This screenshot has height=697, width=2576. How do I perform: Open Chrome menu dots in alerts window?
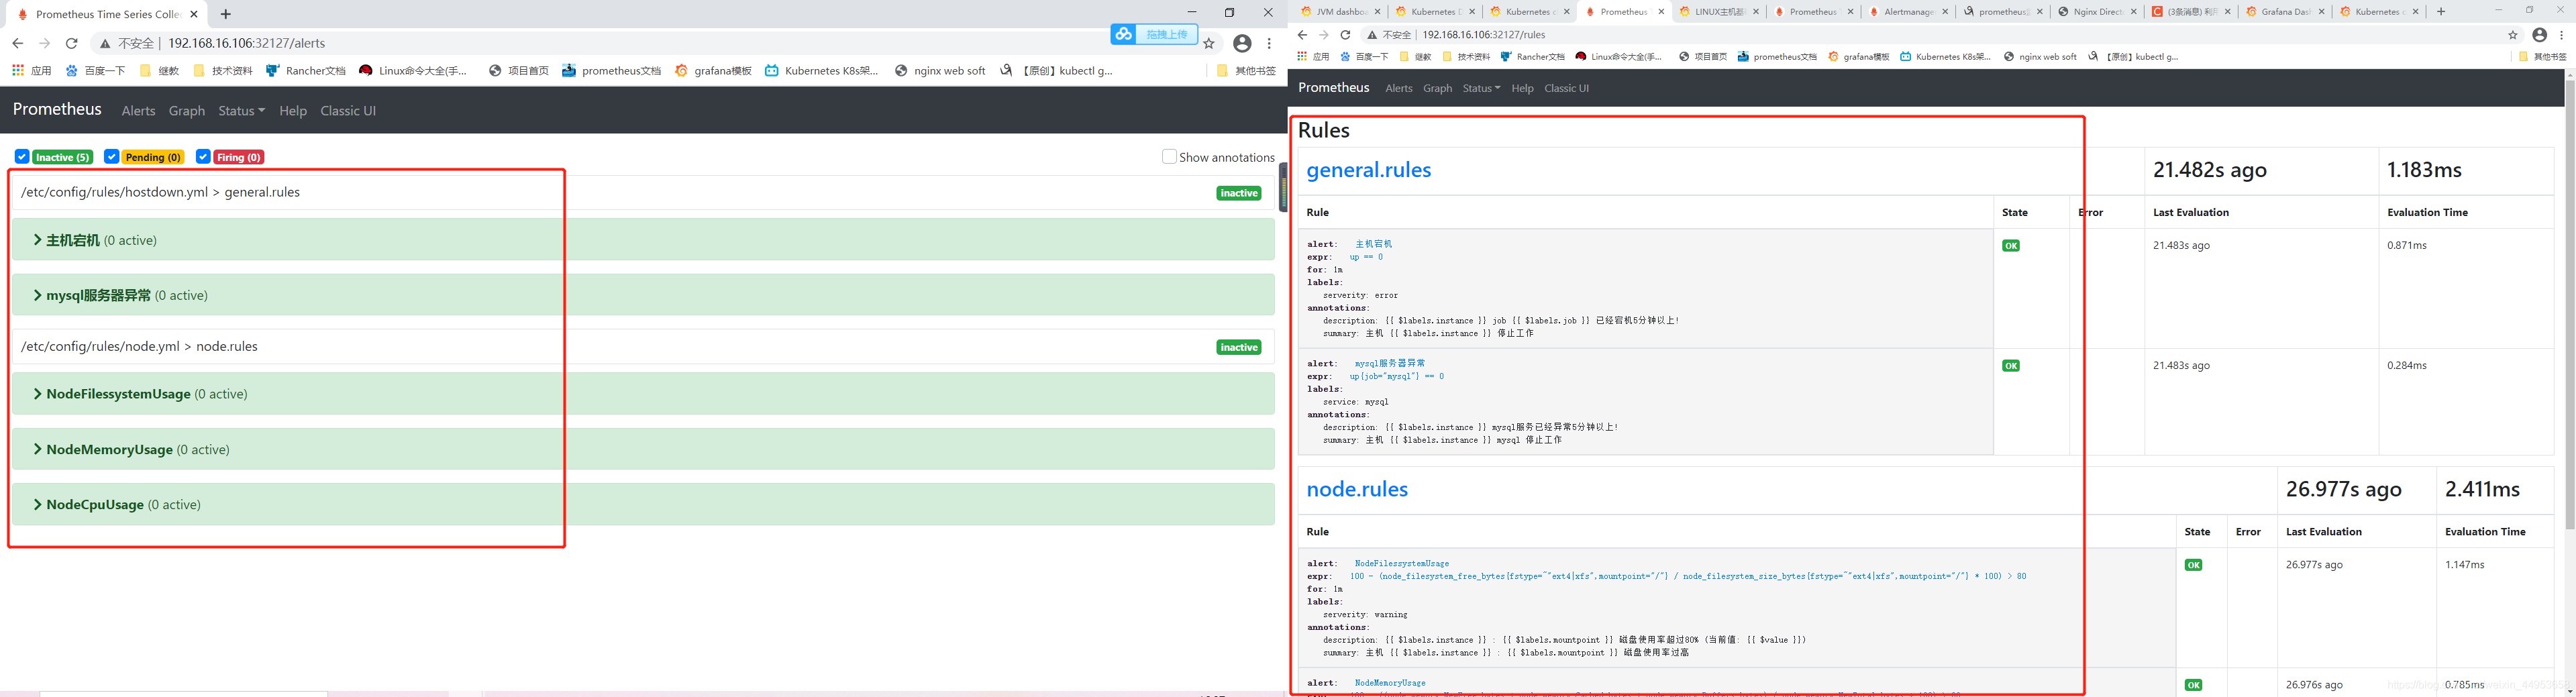tap(1269, 43)
